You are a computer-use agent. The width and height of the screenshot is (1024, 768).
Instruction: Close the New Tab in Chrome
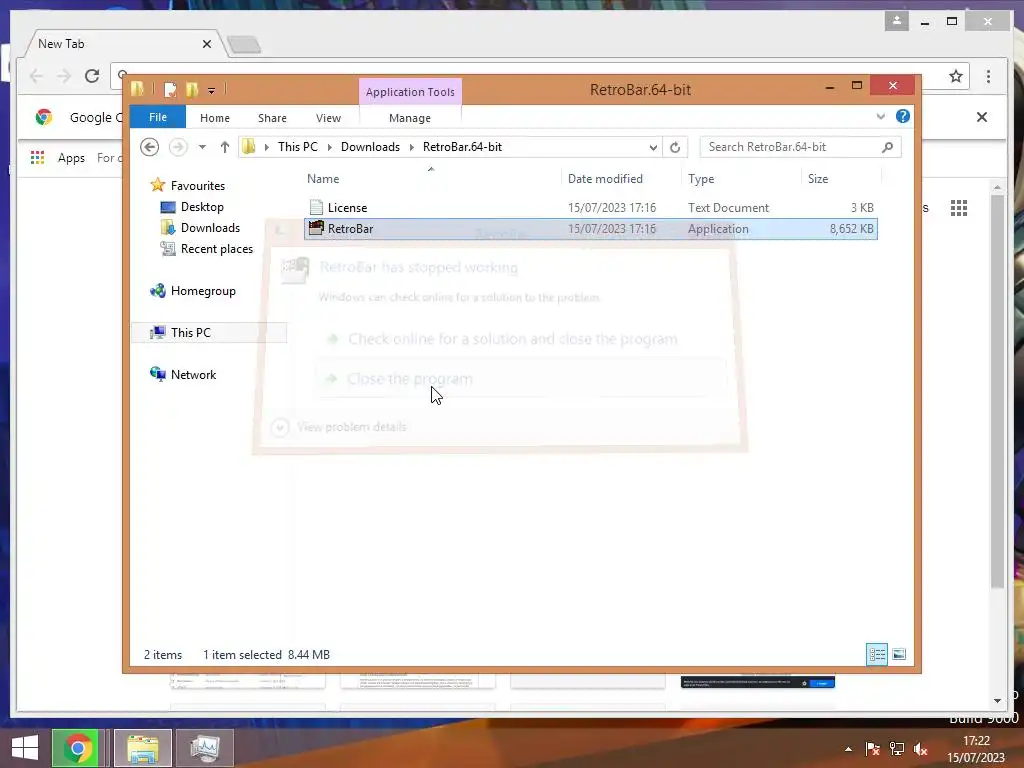coord(206,44)
